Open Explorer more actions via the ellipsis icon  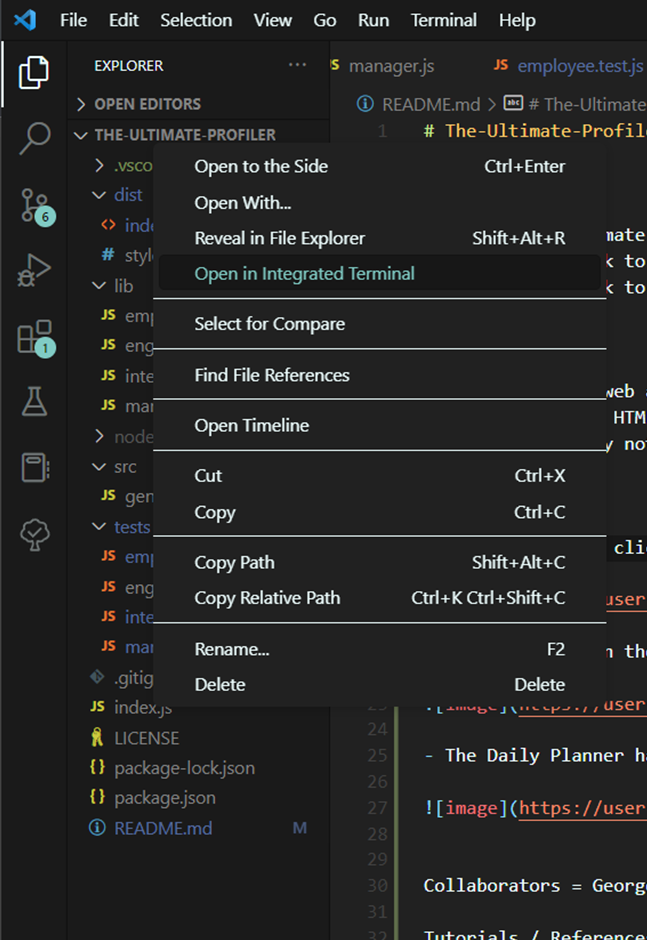click(x=297, y=64)
